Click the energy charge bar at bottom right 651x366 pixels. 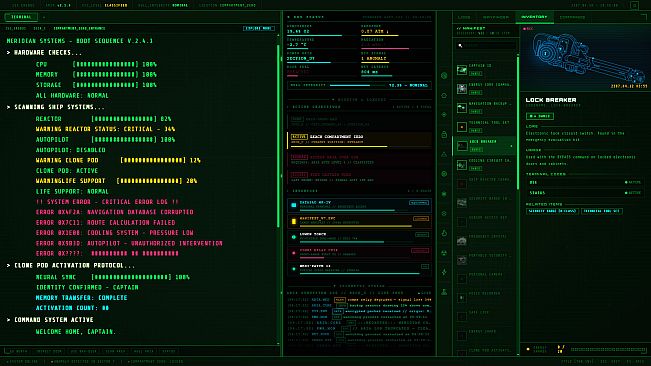[x=608, y=349]
